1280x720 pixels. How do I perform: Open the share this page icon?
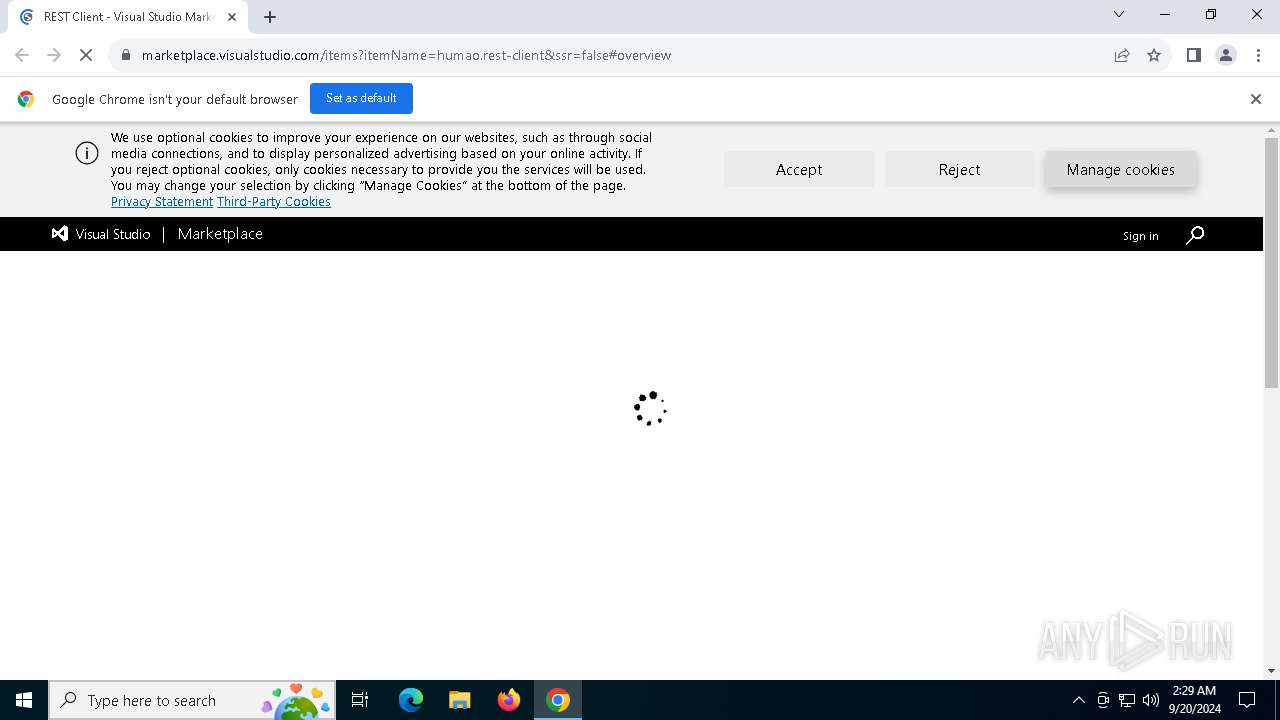[1122, 55]
